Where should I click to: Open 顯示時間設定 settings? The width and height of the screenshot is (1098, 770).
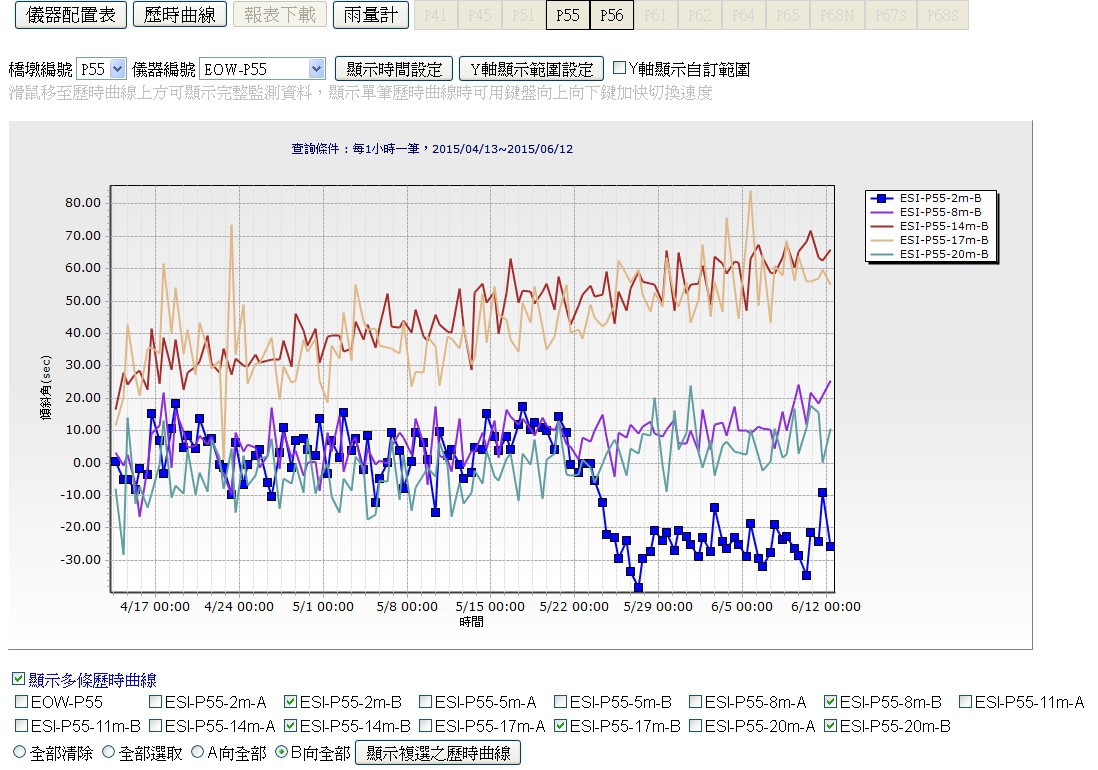pos(394,69)
